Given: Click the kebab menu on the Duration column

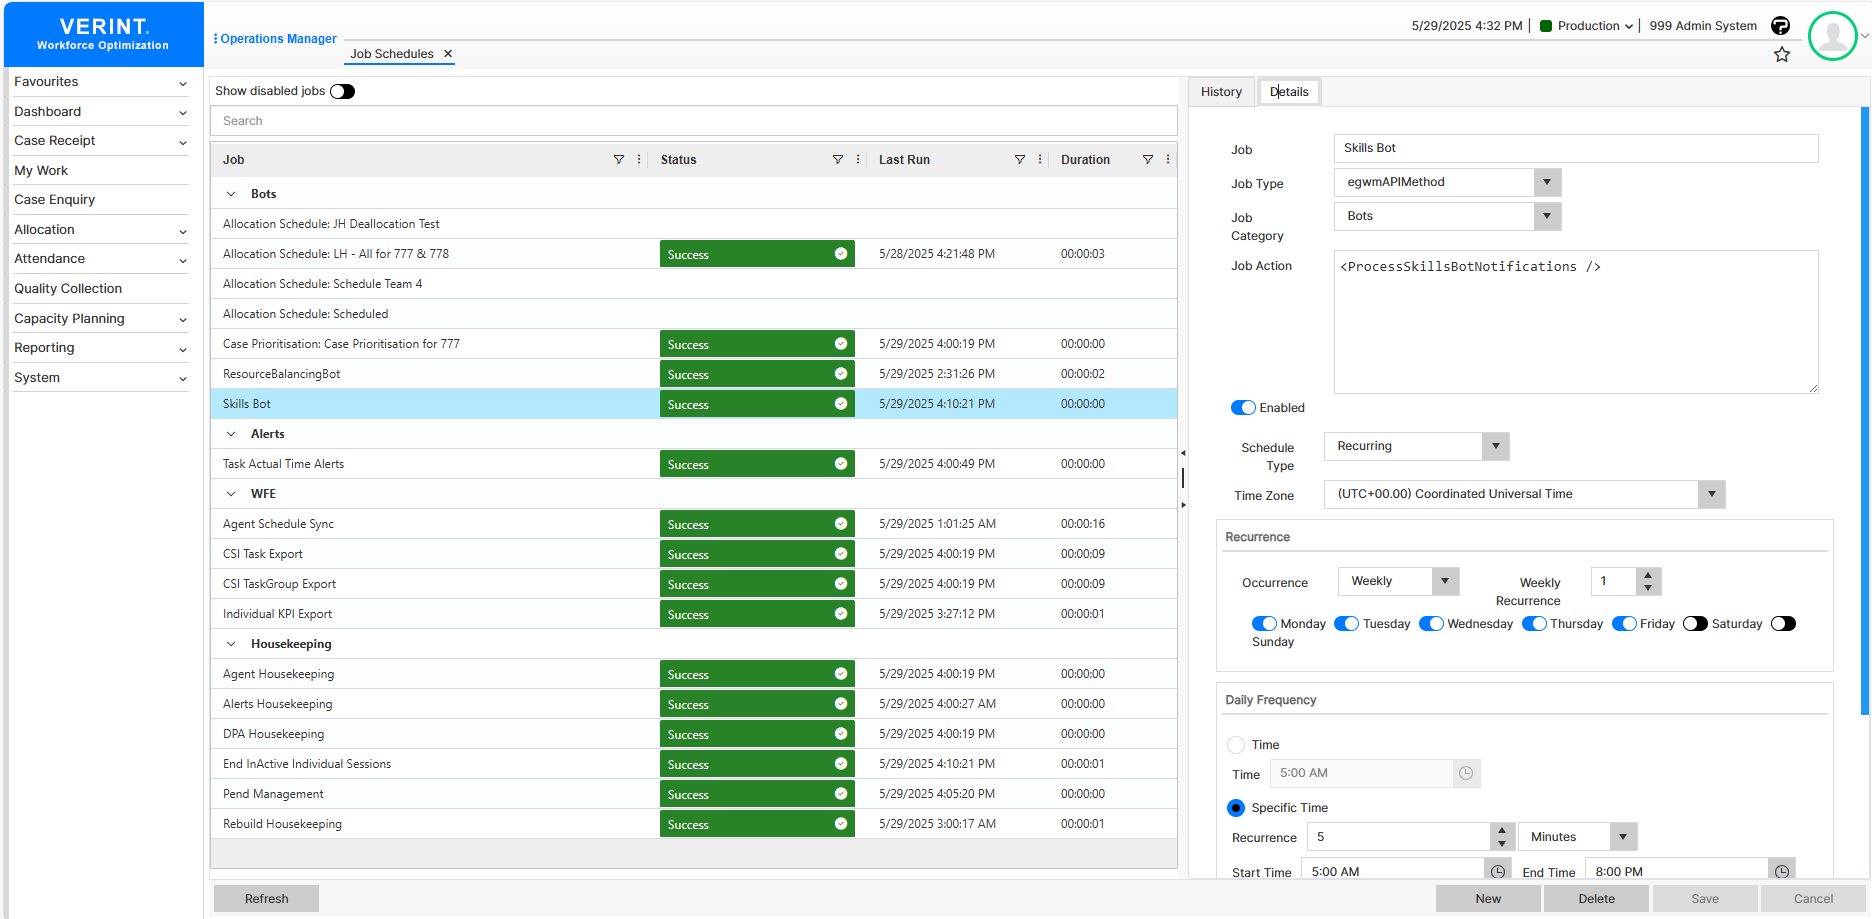Looking at the screenshot, I should (1167, 159).
